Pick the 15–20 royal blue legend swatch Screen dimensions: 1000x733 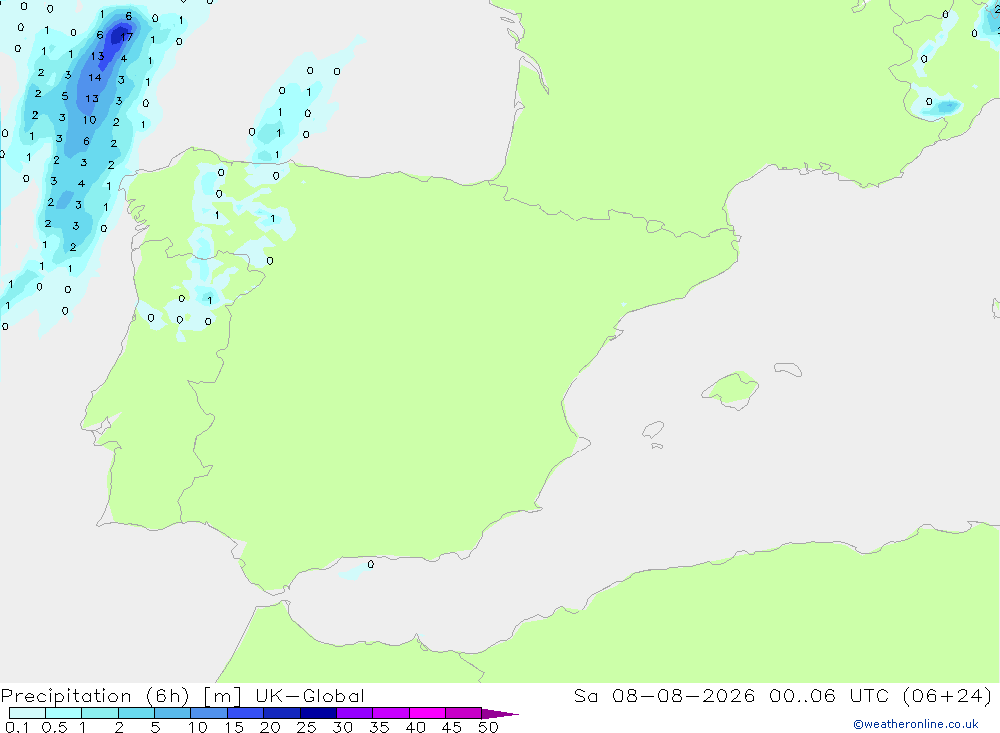coord(245,713)
